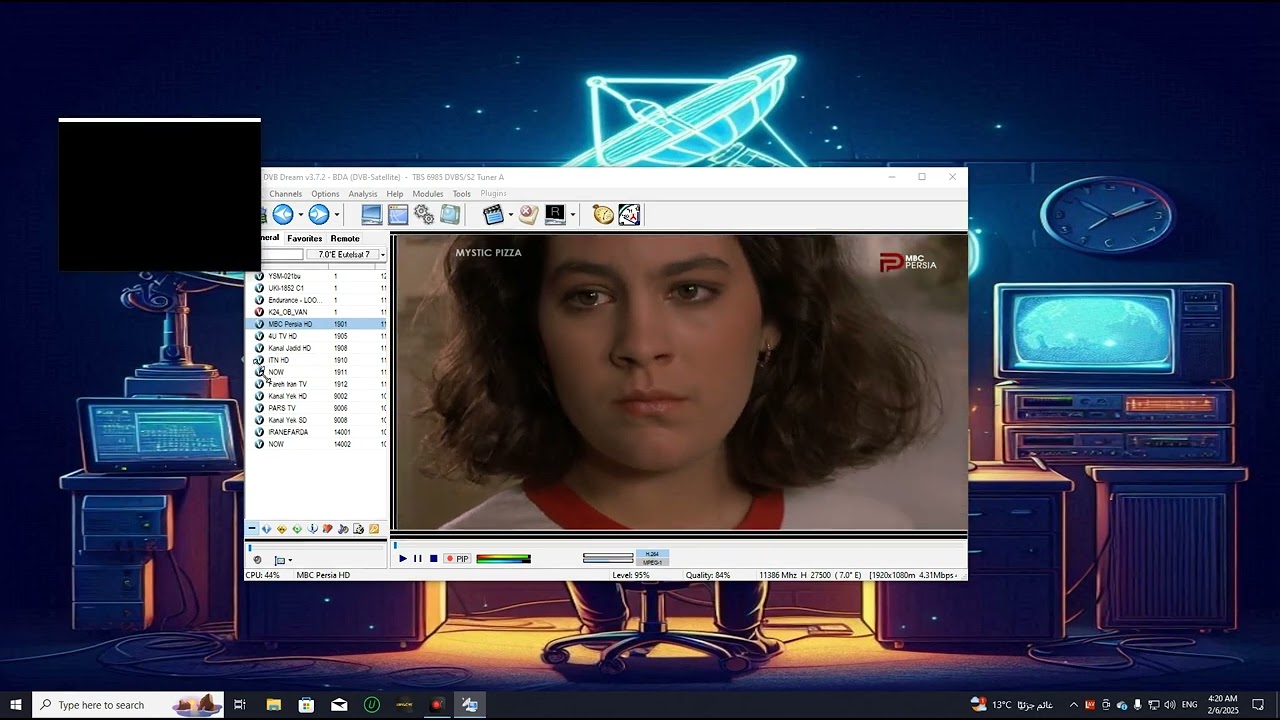The width and height of the screenshot is (1280, 720).
Task: Click the minus icon below the channel list
Action: click(251, 529)
